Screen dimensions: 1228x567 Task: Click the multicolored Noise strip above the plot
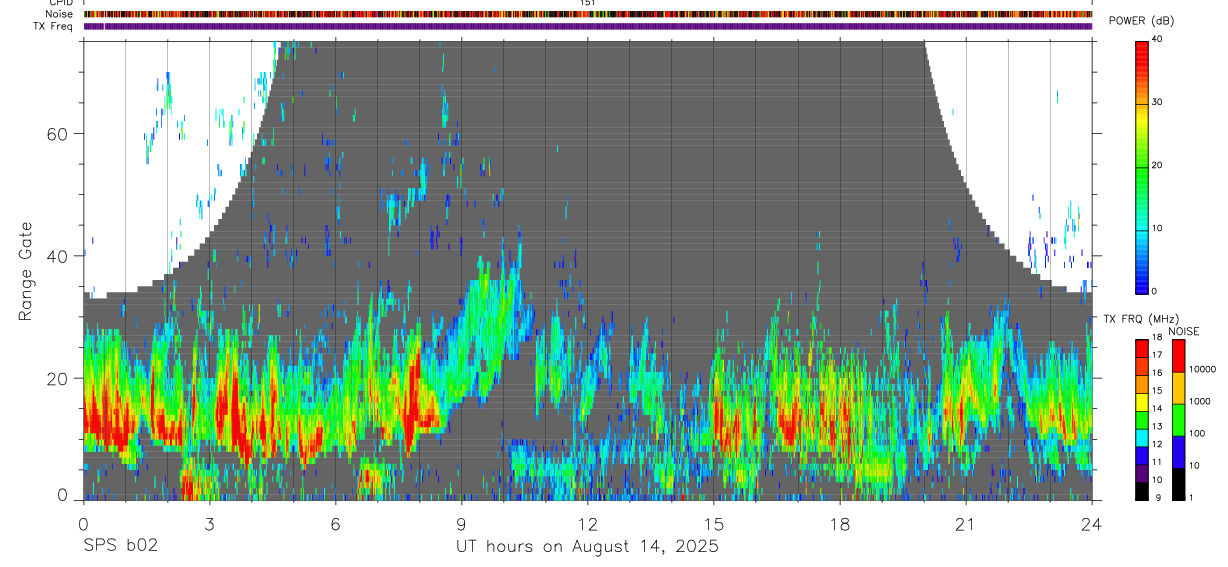tap(588, 14)
